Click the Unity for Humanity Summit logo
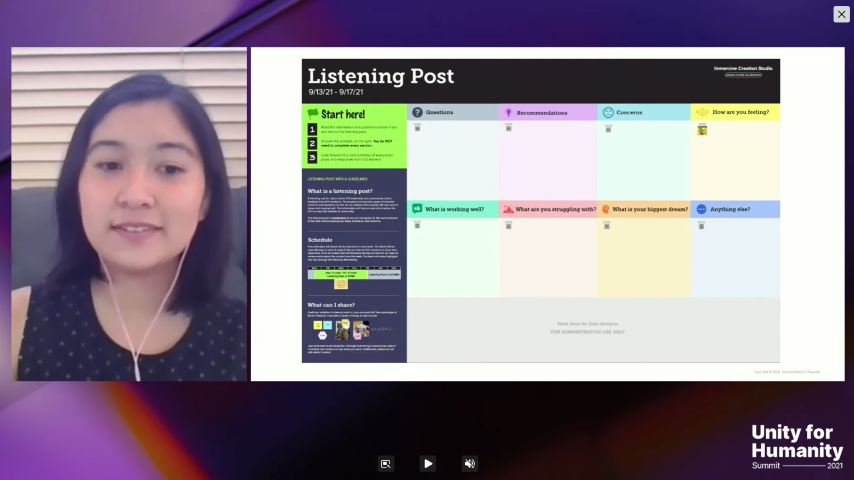Image resolution: width=854 pixels, height=480 pixels. (x=796, y=447)
